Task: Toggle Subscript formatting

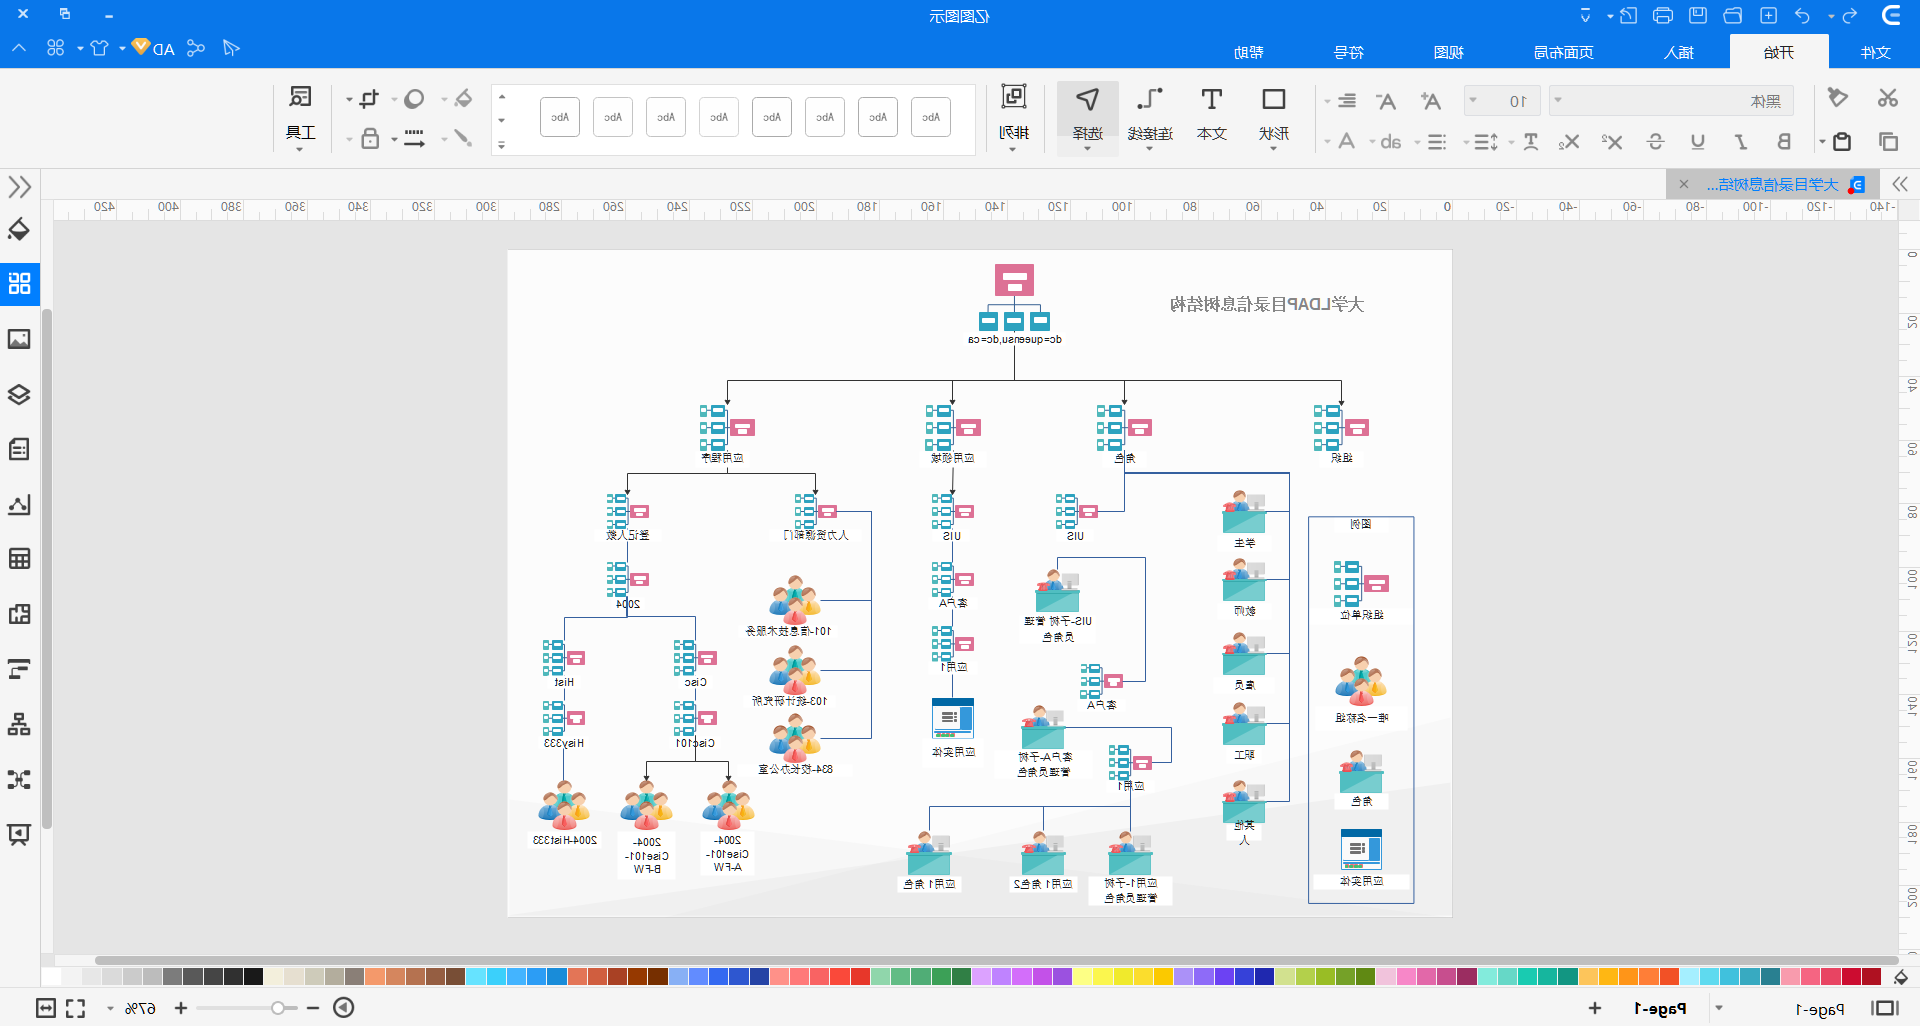Action: tap(1569, 142)
